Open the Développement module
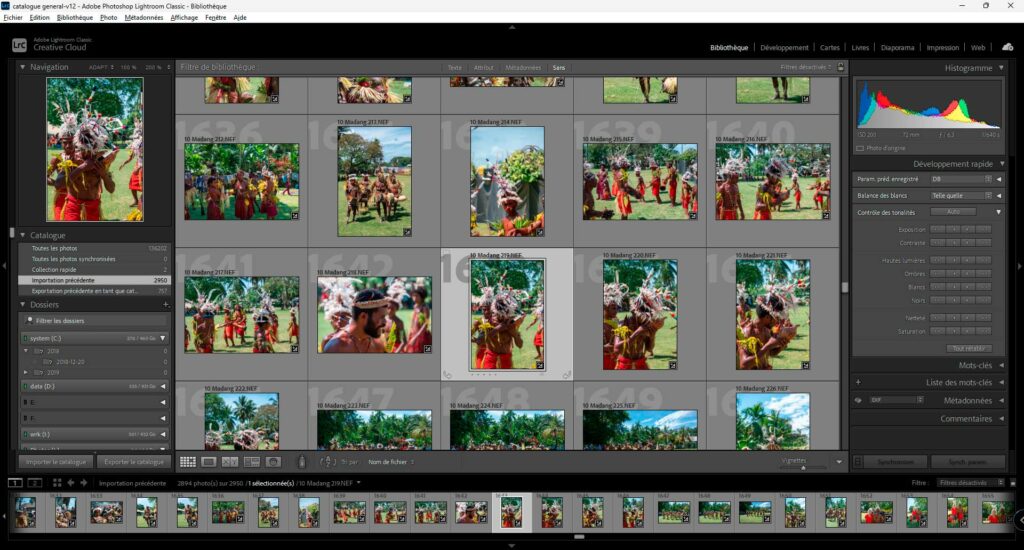 [x=784, y=47]
